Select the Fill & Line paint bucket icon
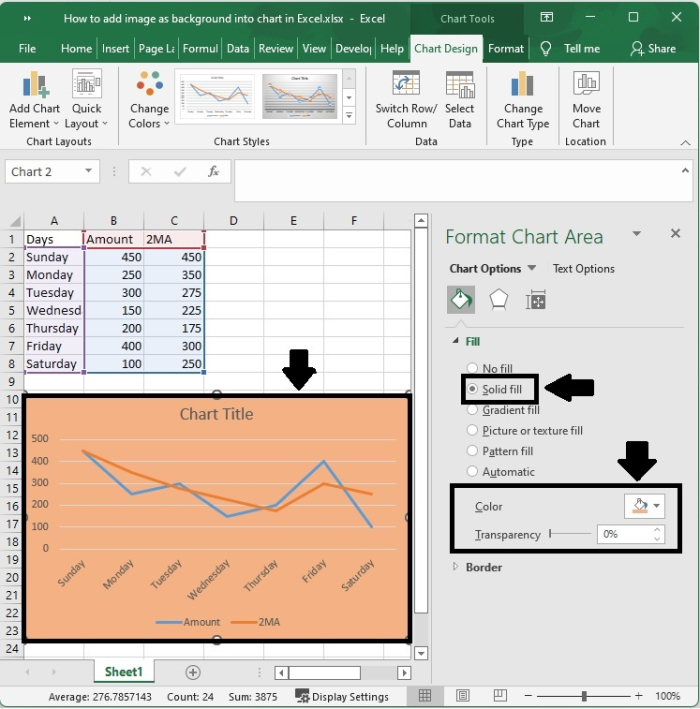This screenshot has width=700, height=709. pyautogui.click(x=461, y=300)
